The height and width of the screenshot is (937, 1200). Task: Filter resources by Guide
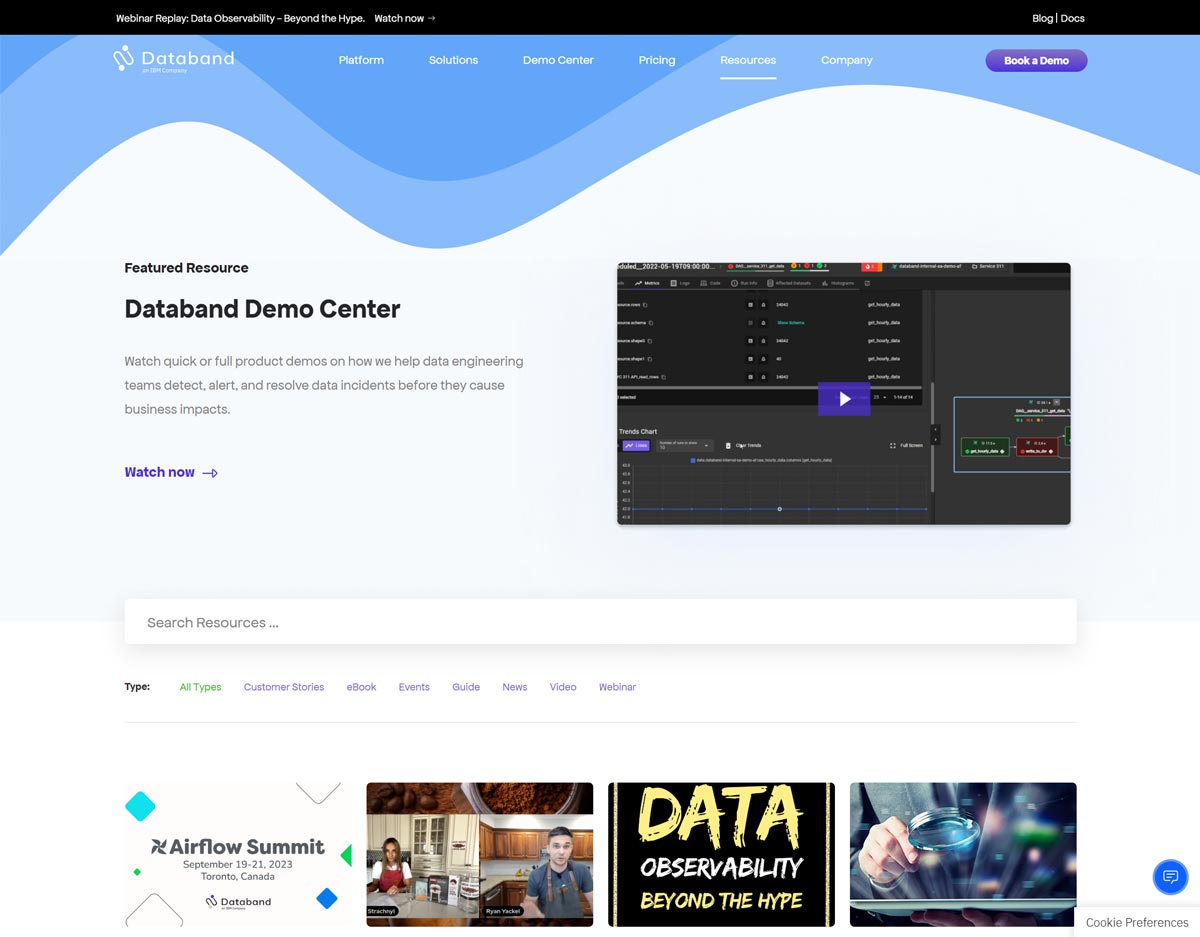tap(466, 687)
